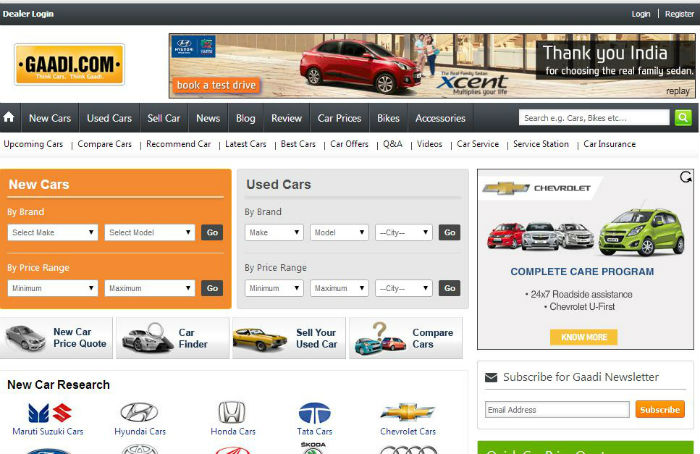Open the Used Cars menu item
Image resolution: width=700 pixels, height=454 pixels.
109,118
